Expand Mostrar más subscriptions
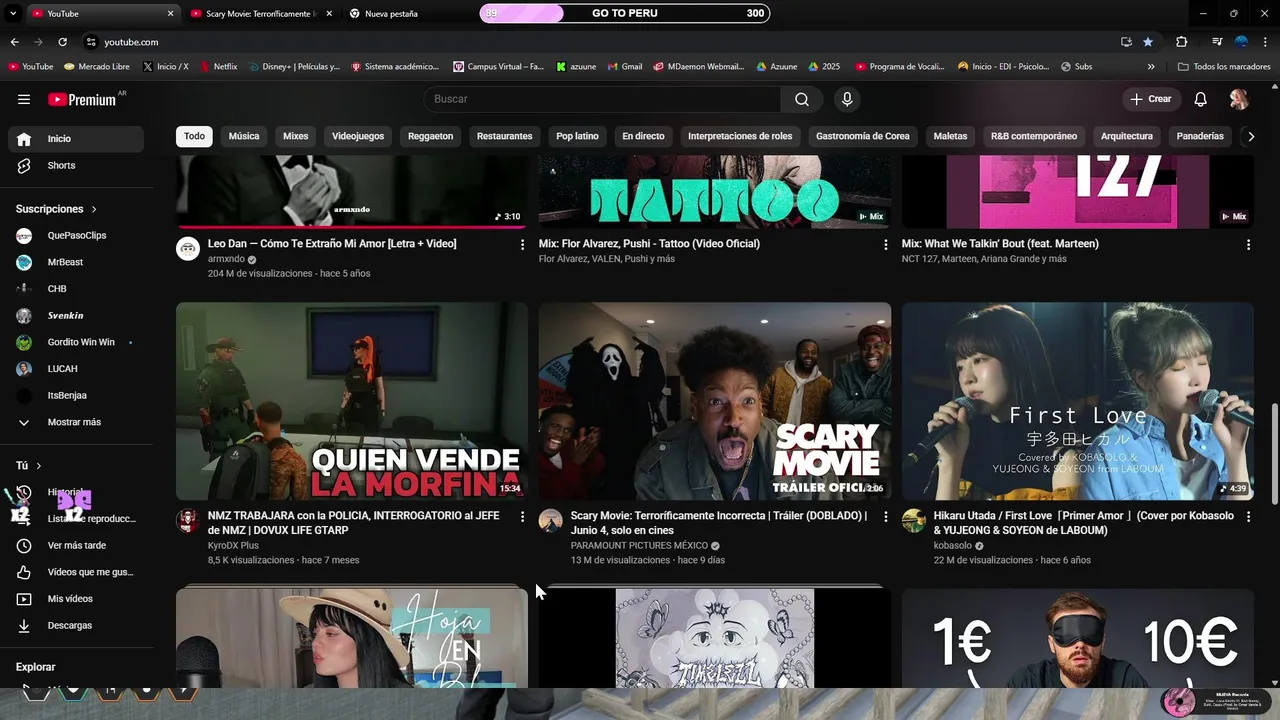The image size is (1280, 720). point(76,422)
